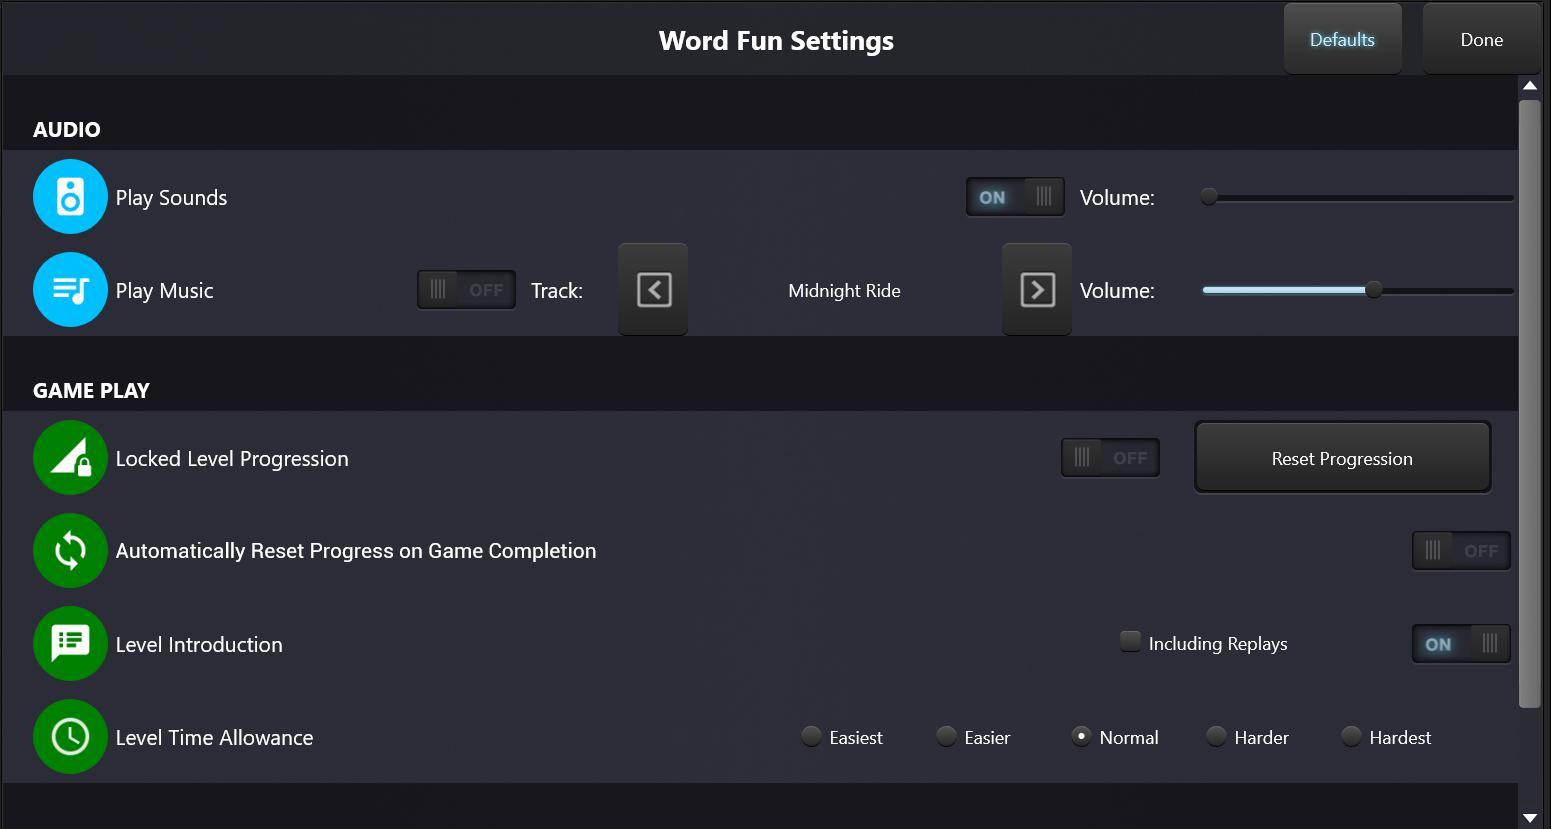Click the Reset Progression button
Screen dimensions: 1552x829
[1343, 458]
